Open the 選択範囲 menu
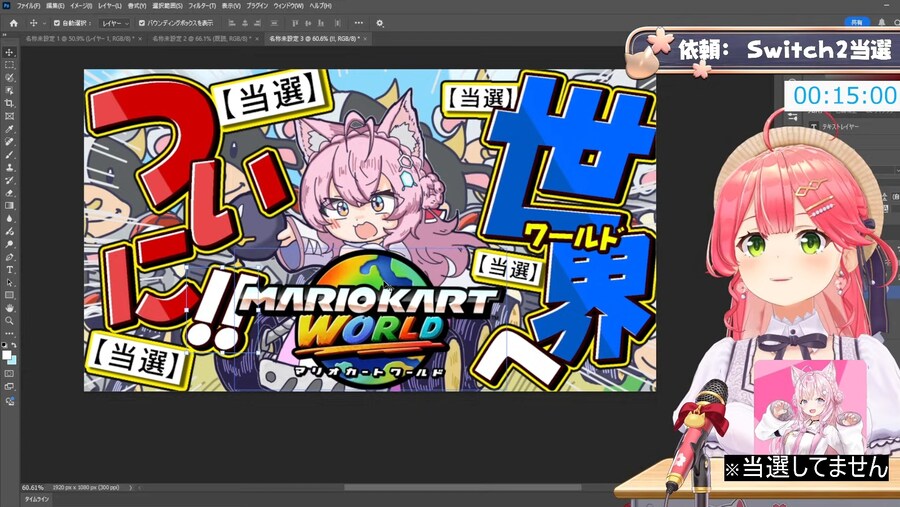This screenshot has width=900, height=507. (x=168, y=6)
